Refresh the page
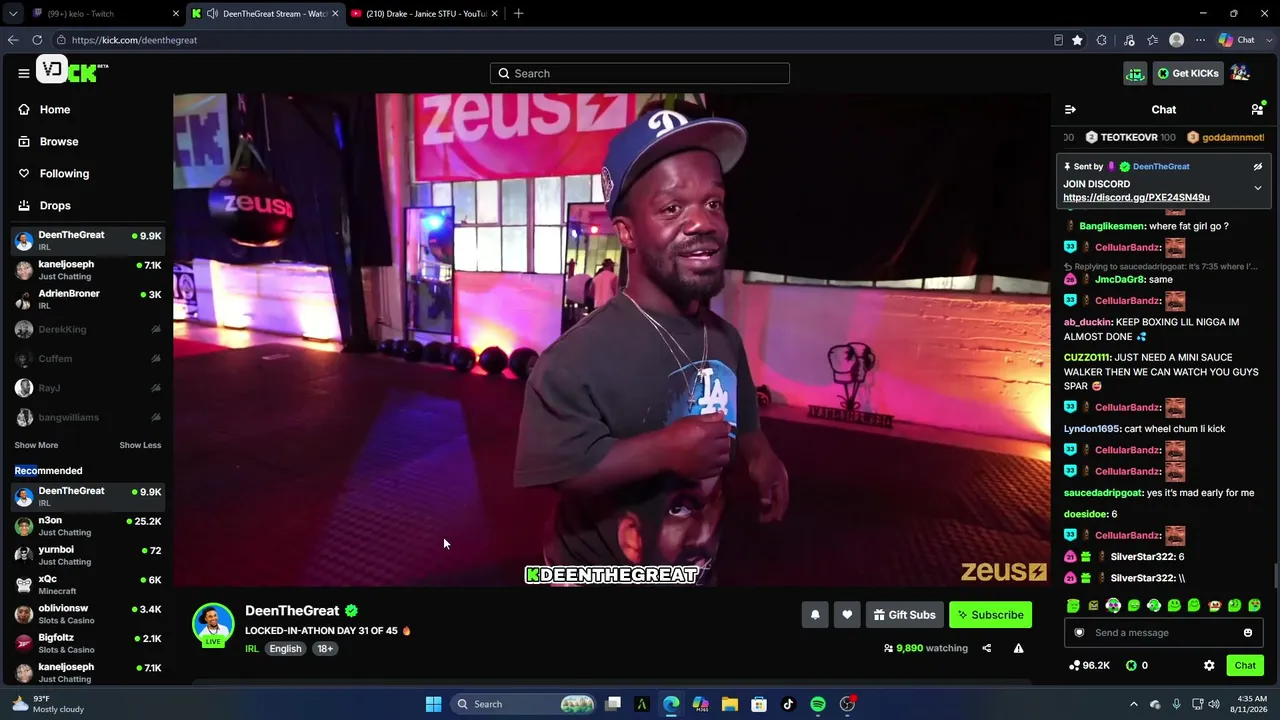Viewport: 1280px width, 720px height. point(37,40)
